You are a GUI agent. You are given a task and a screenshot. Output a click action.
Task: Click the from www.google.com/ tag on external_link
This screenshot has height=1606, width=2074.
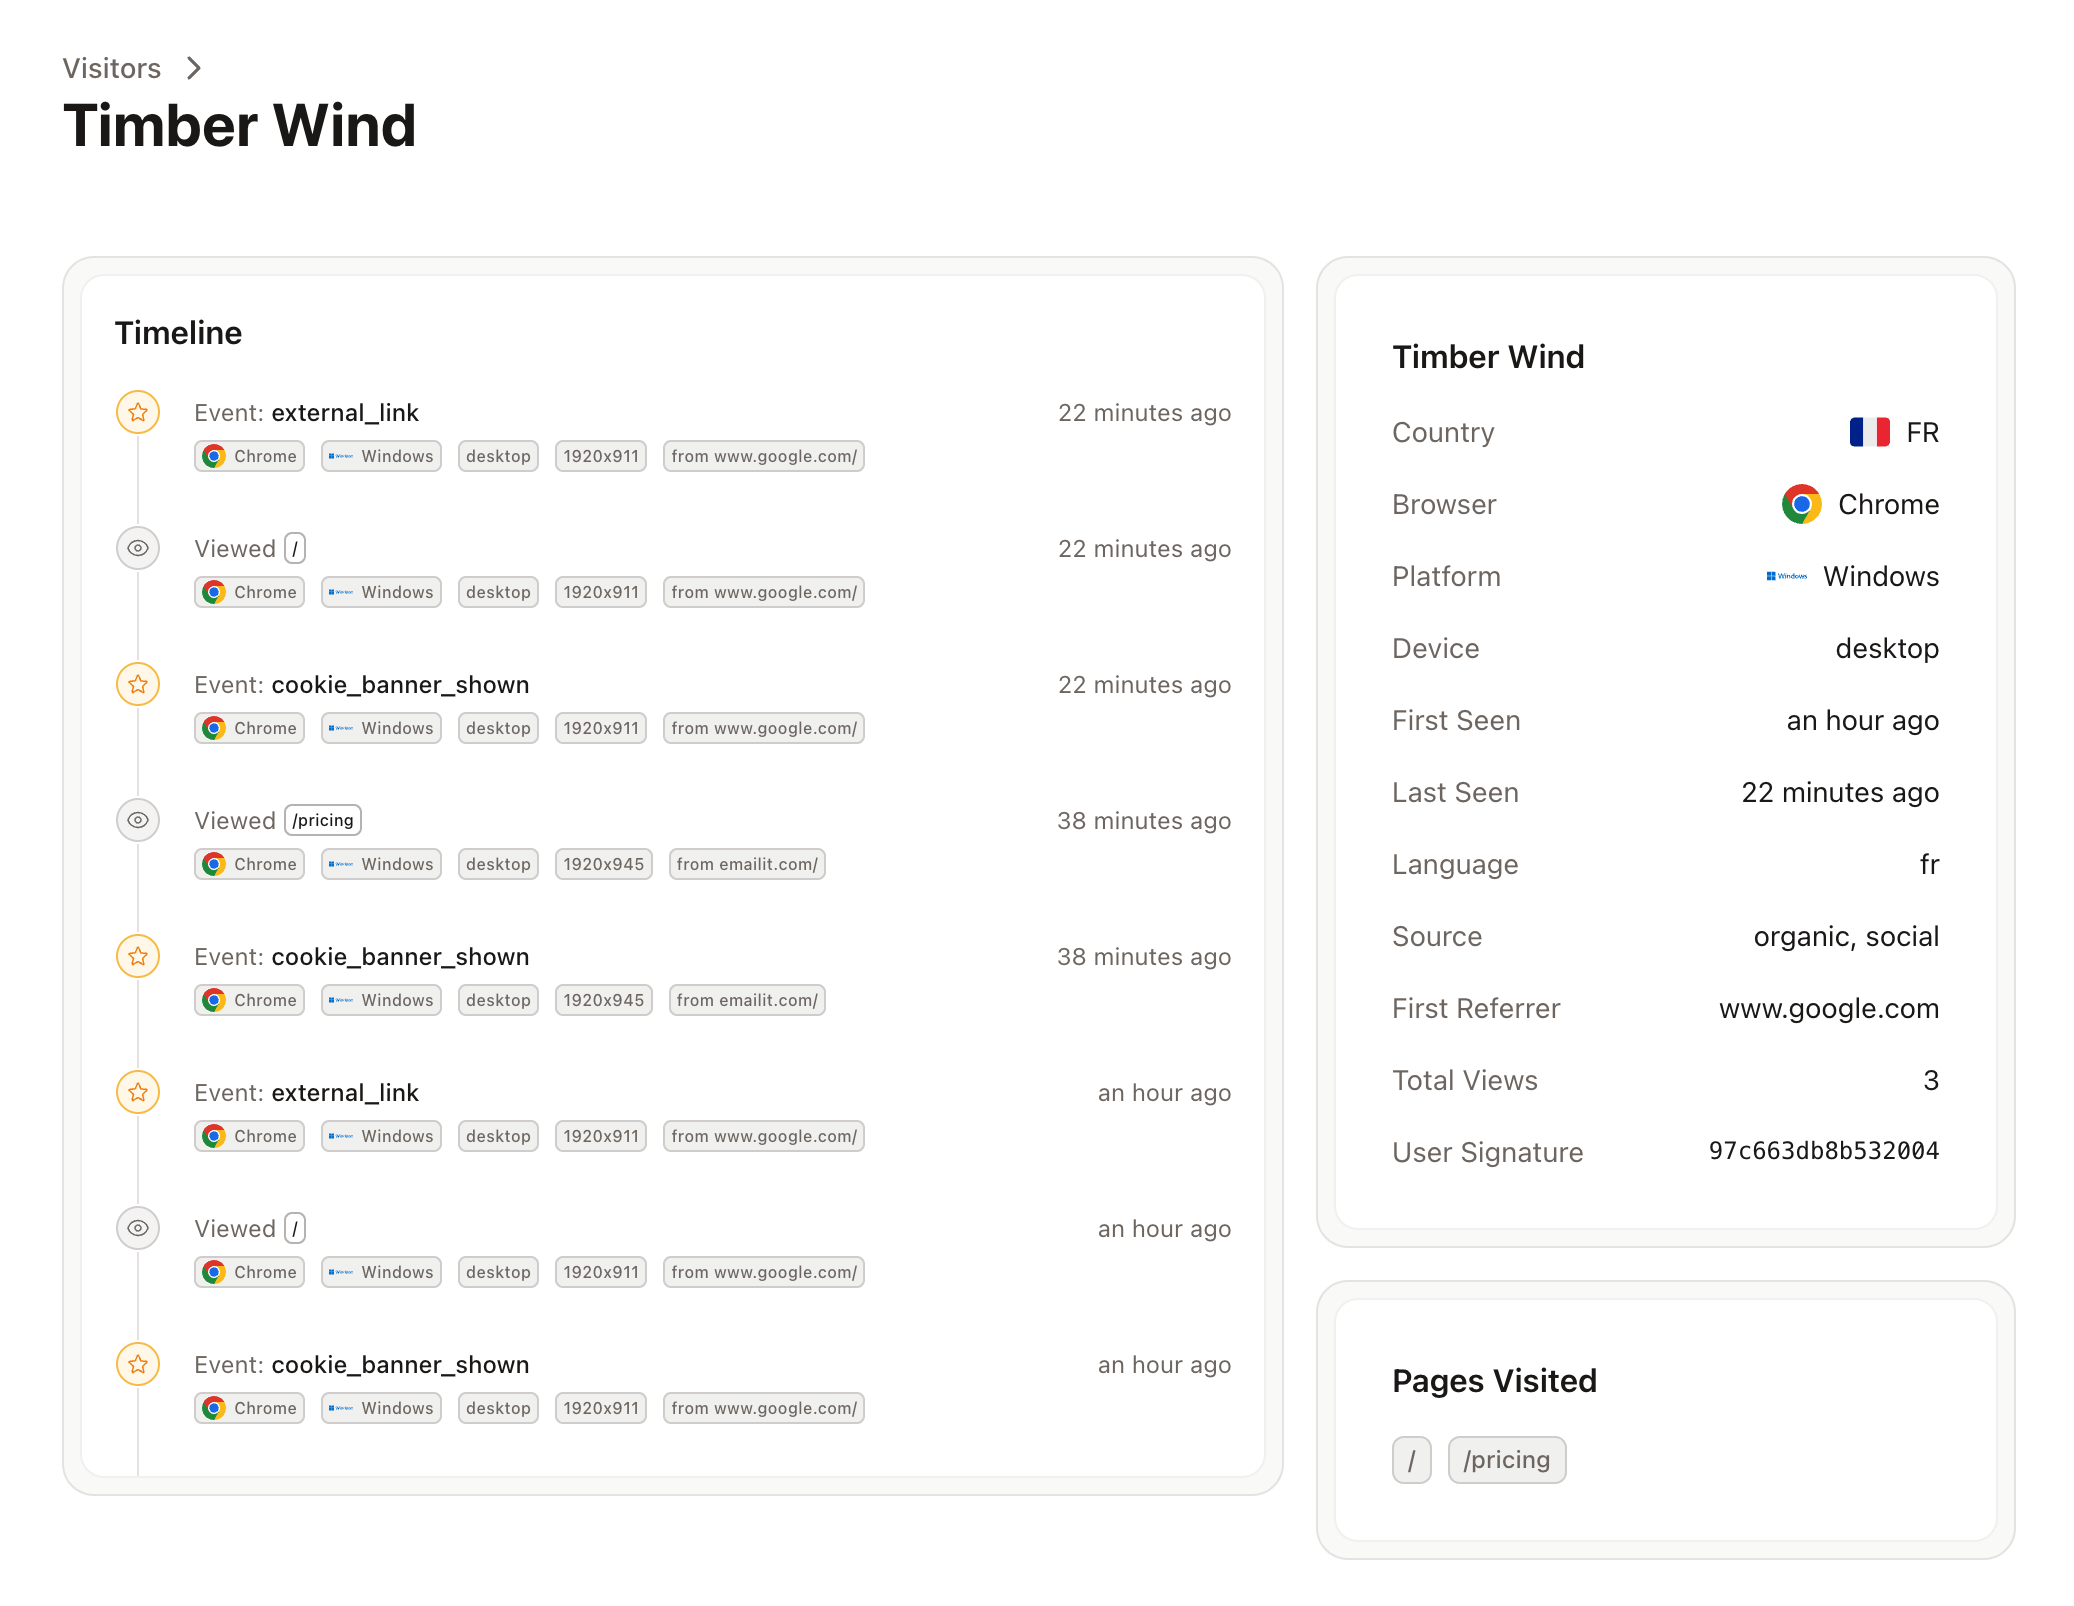pyautogui.click(x=763, y=456)
